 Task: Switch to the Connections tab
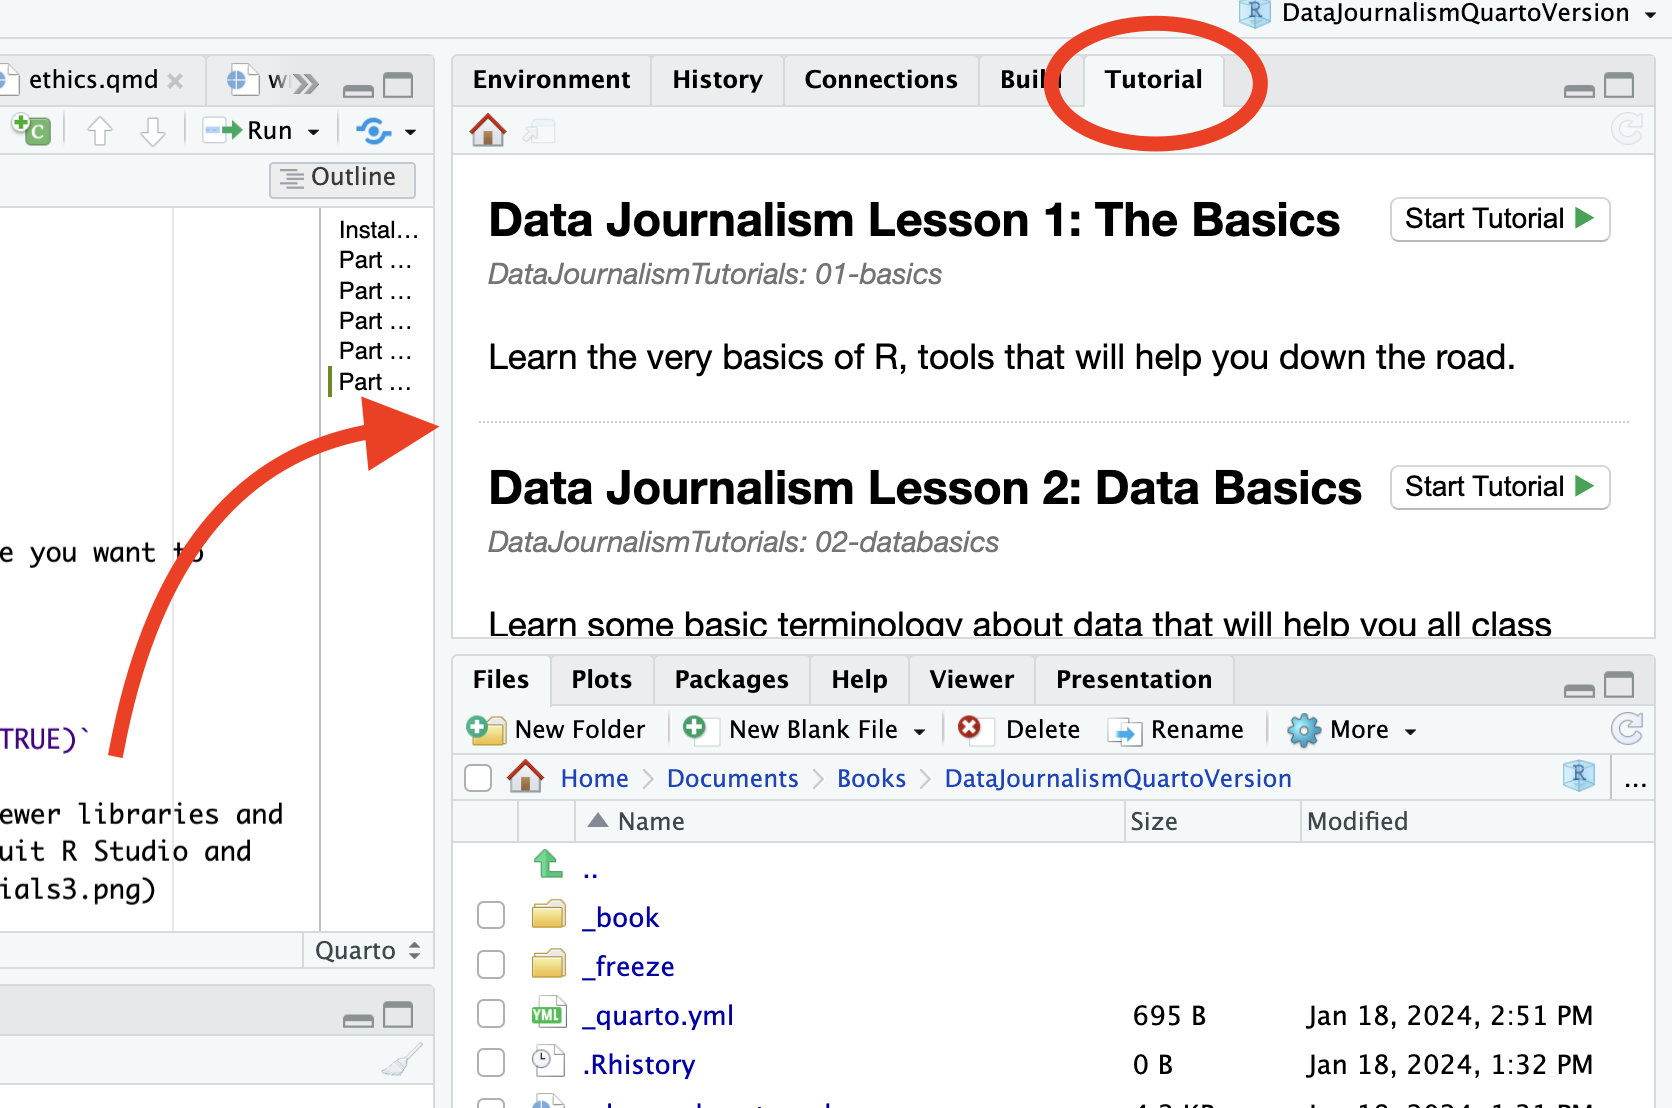[x=880, y=80]
